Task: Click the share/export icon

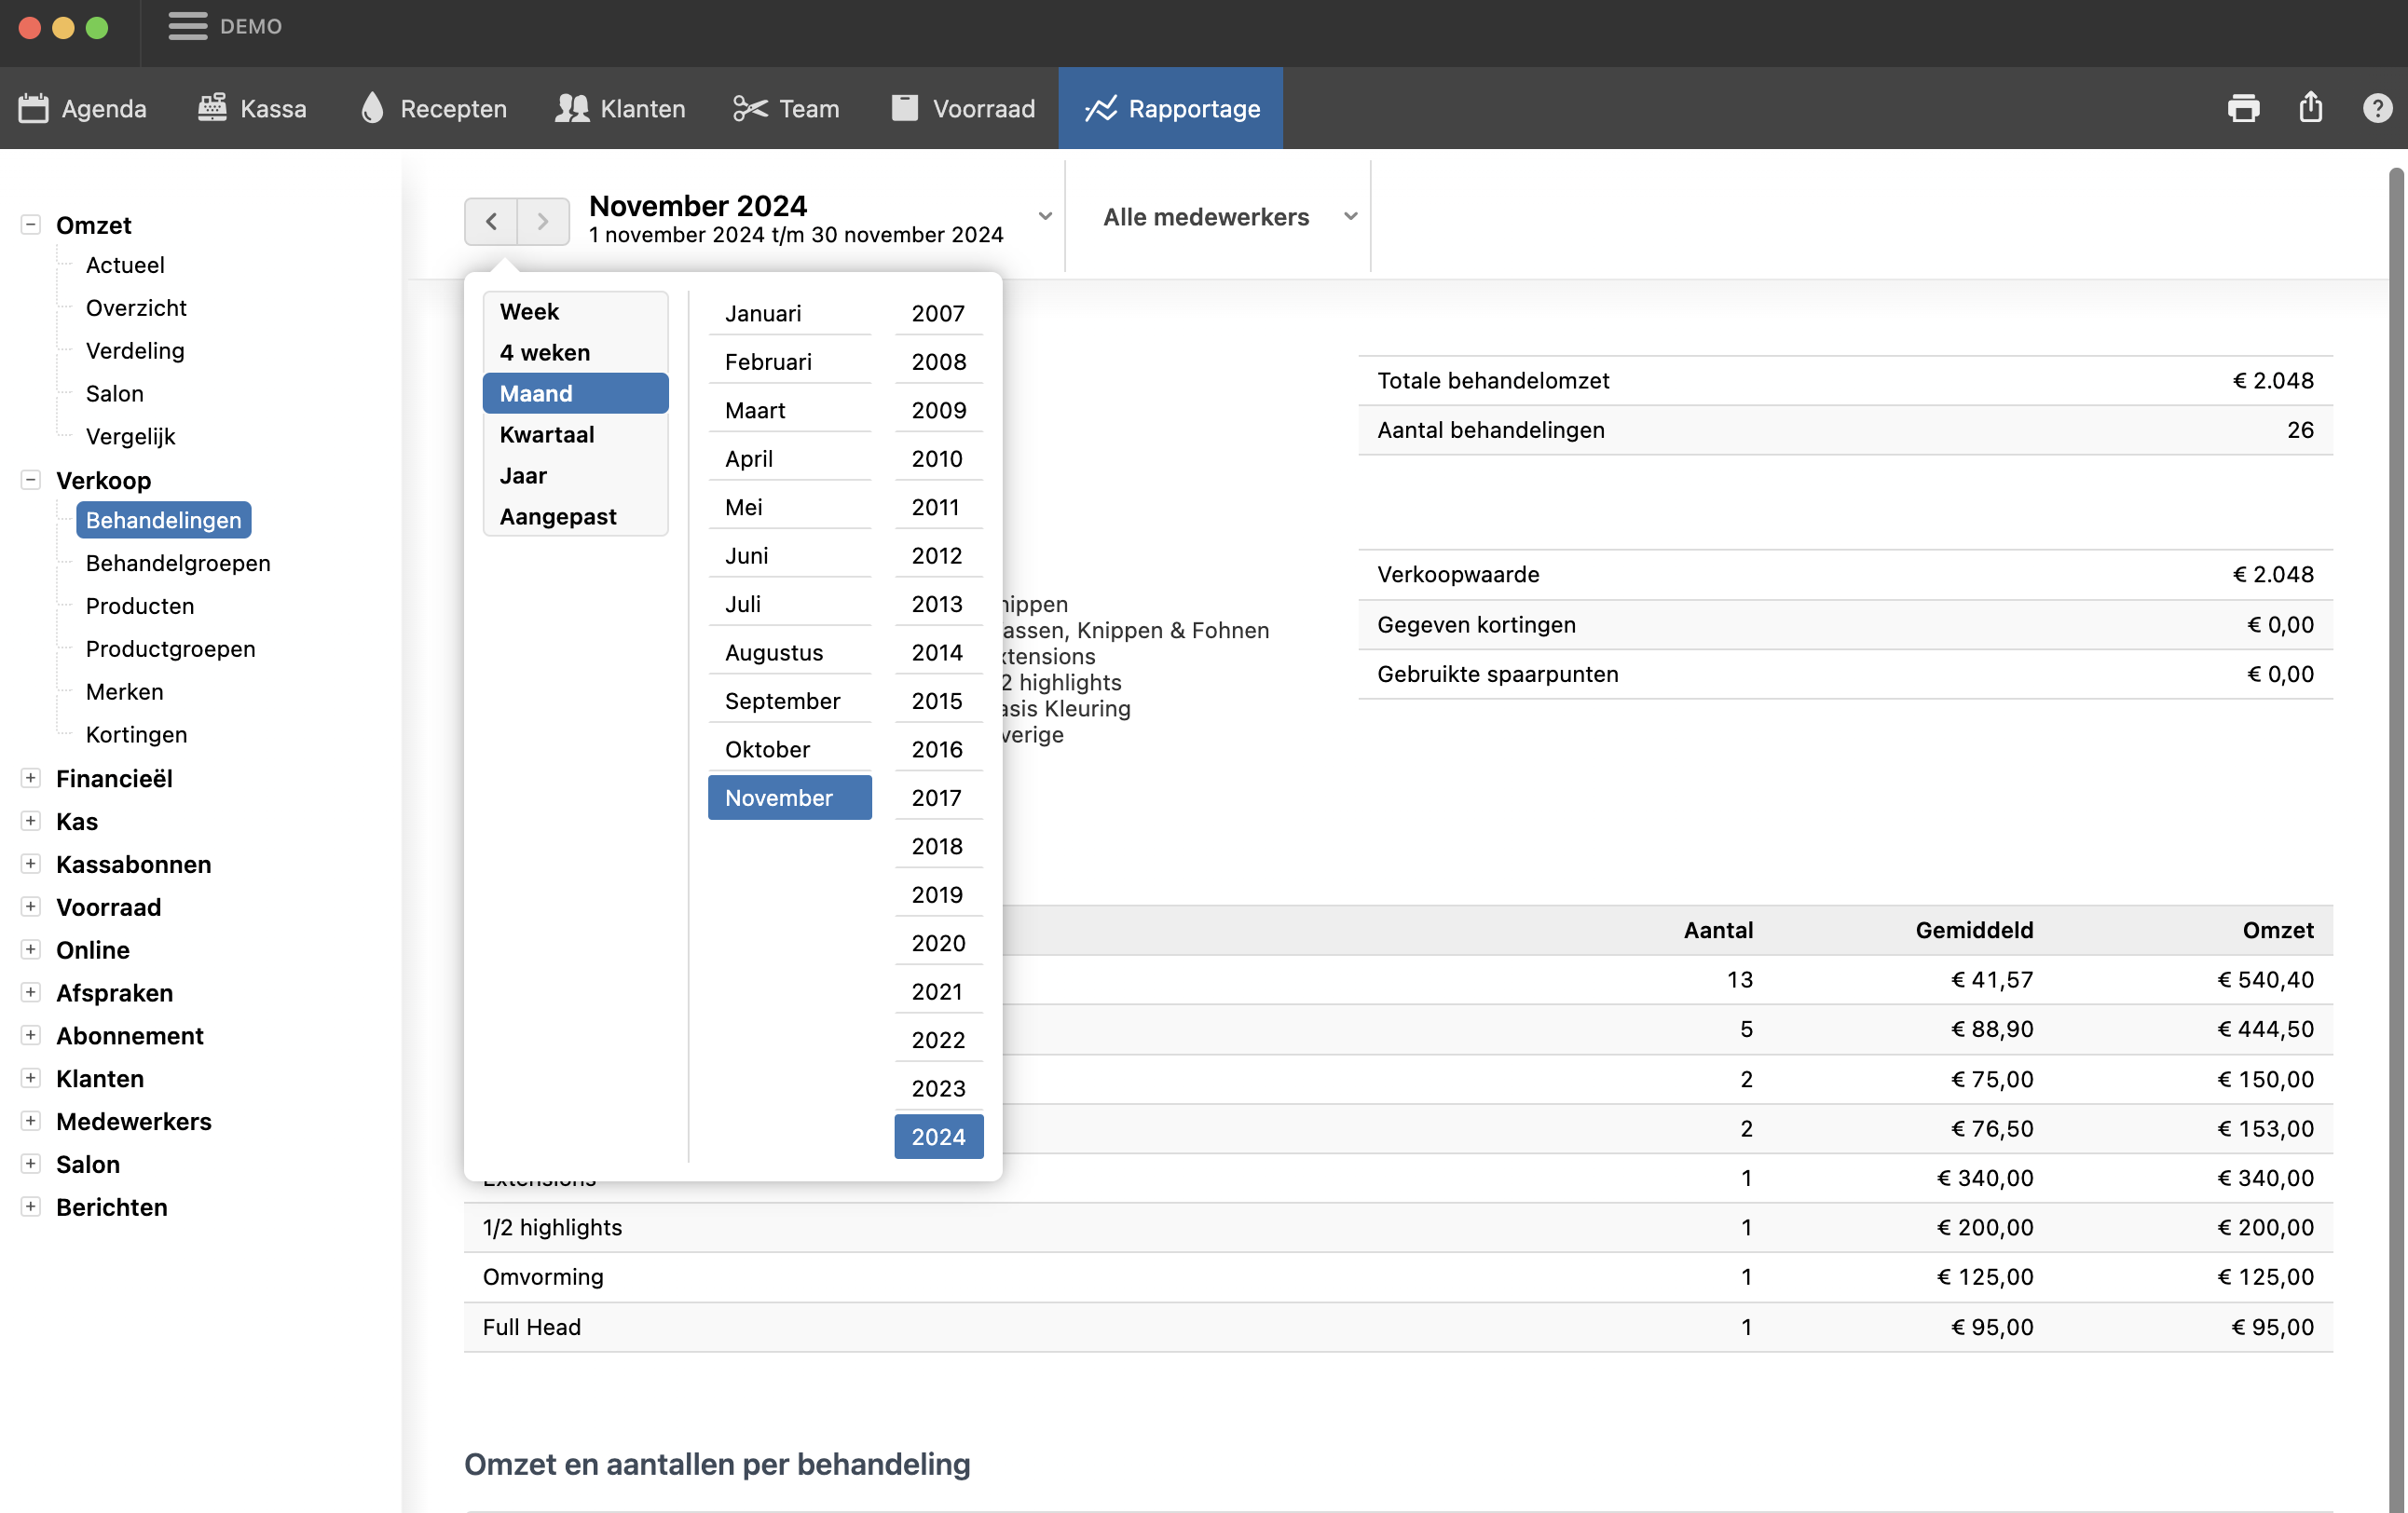Action: (x=2310, y=108)
